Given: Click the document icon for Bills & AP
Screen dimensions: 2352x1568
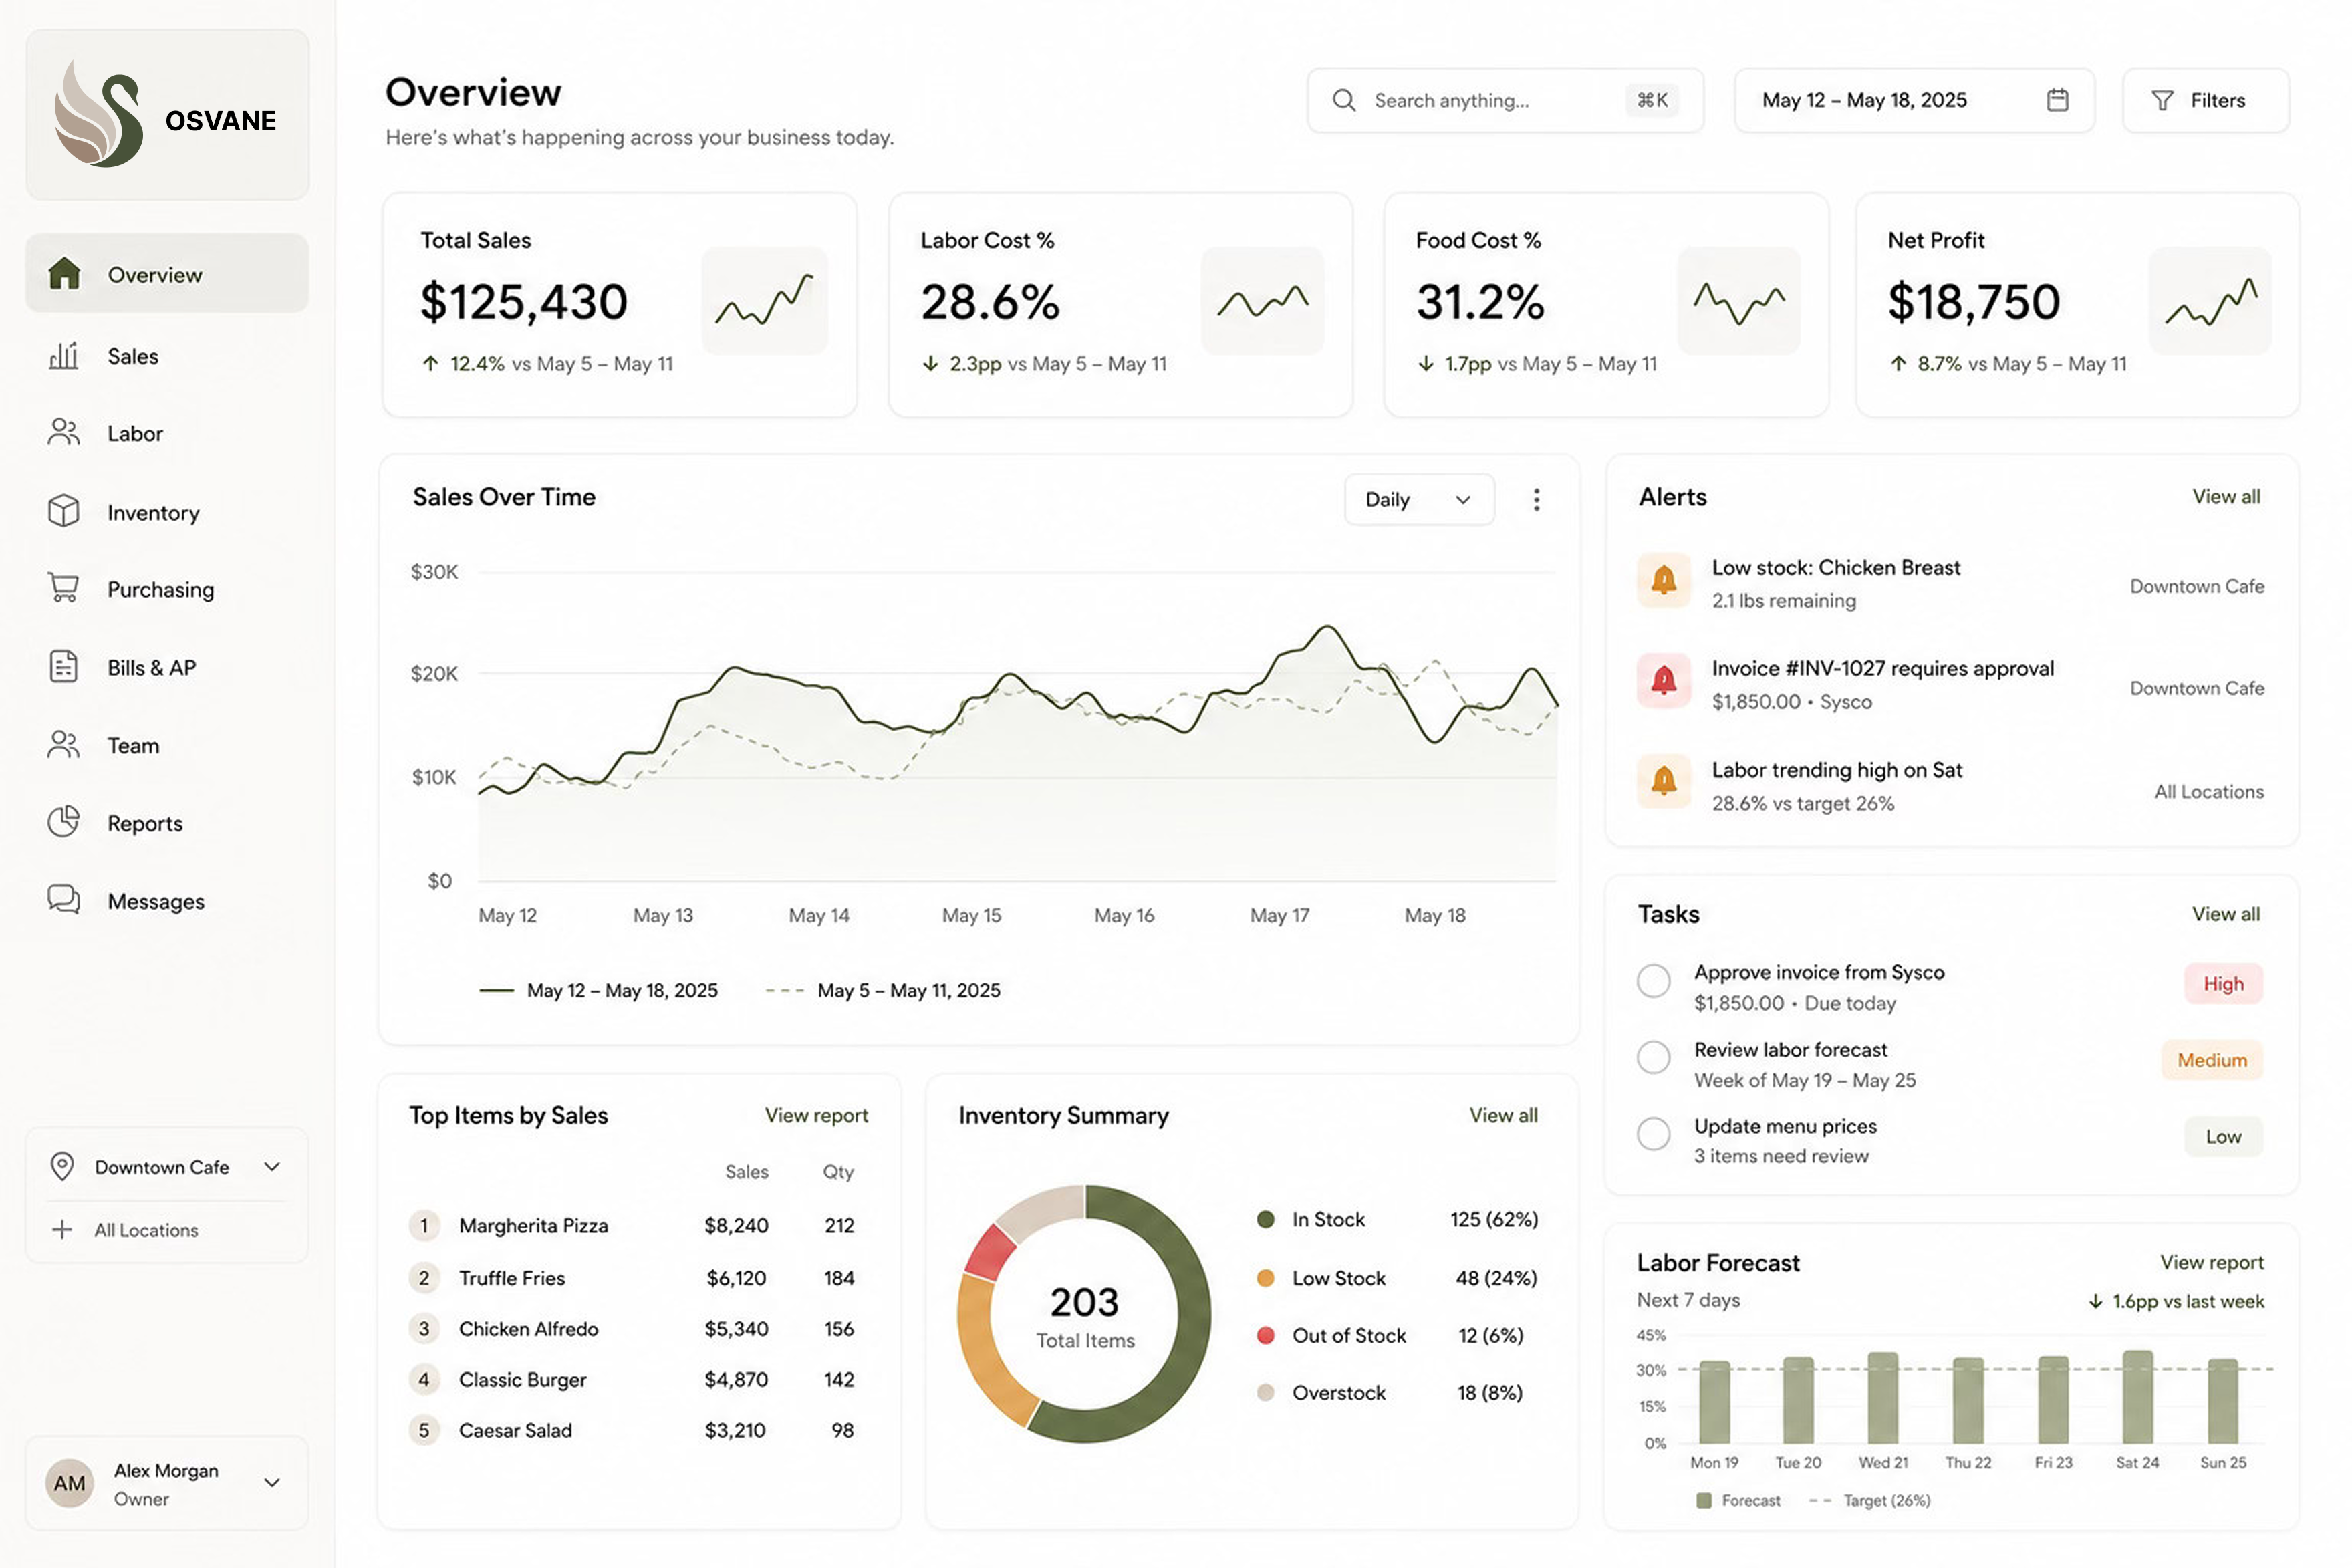Looking at the screenshot, I should [x=64, y=666].
